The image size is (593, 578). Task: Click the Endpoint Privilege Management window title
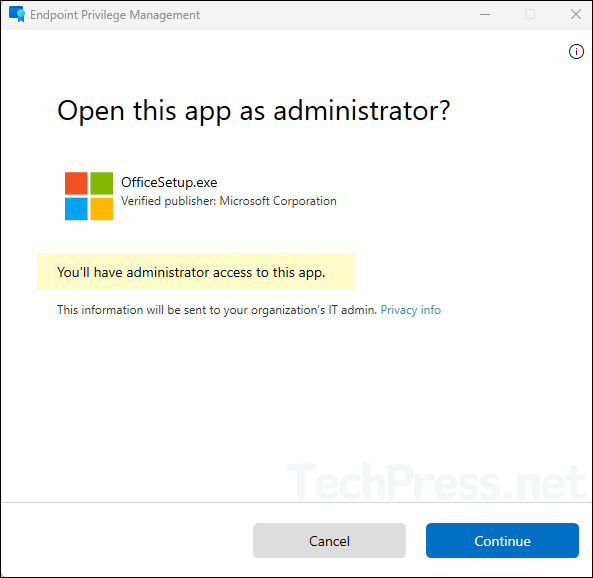point(115,15)
